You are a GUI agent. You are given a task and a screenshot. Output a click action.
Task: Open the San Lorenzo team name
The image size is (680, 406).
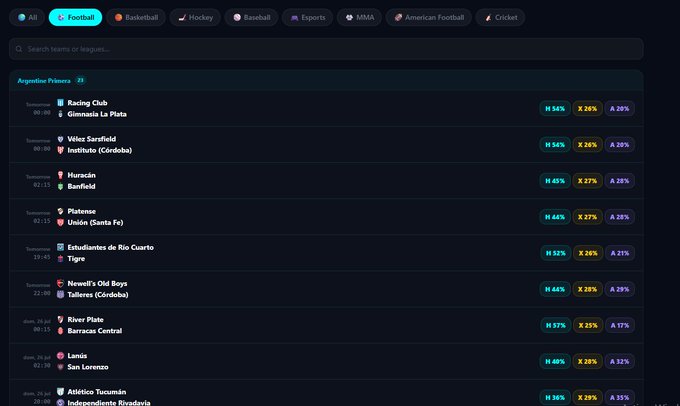88,367
